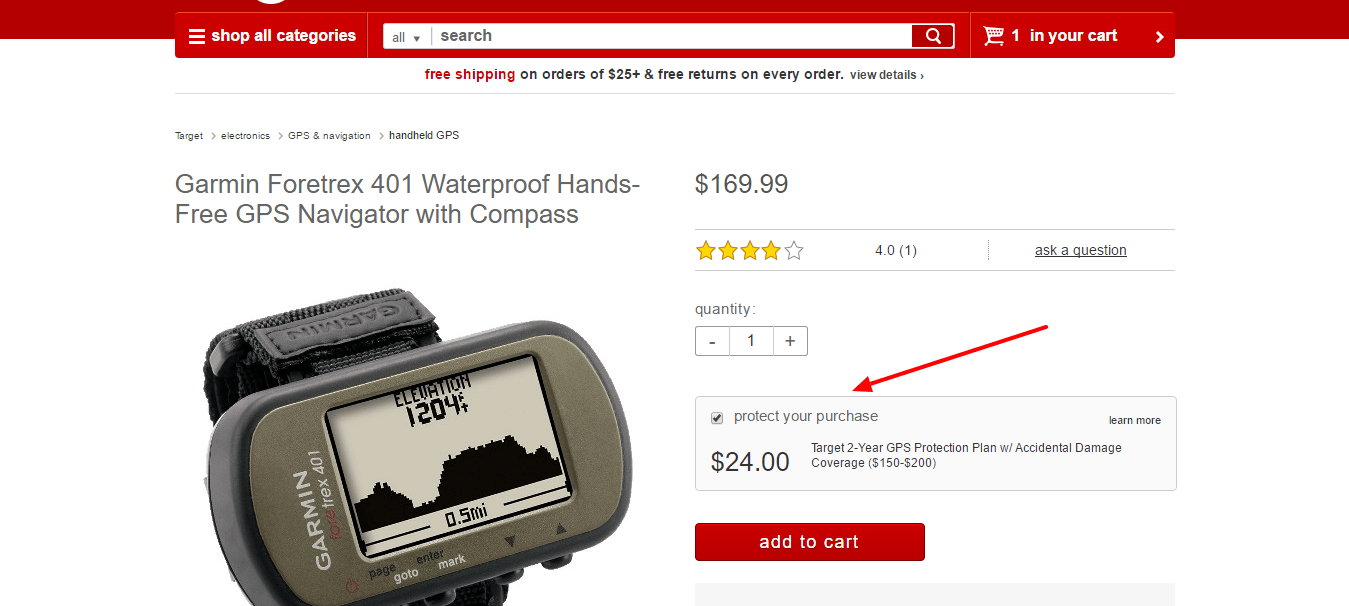Click the first gold rating star

706,251
